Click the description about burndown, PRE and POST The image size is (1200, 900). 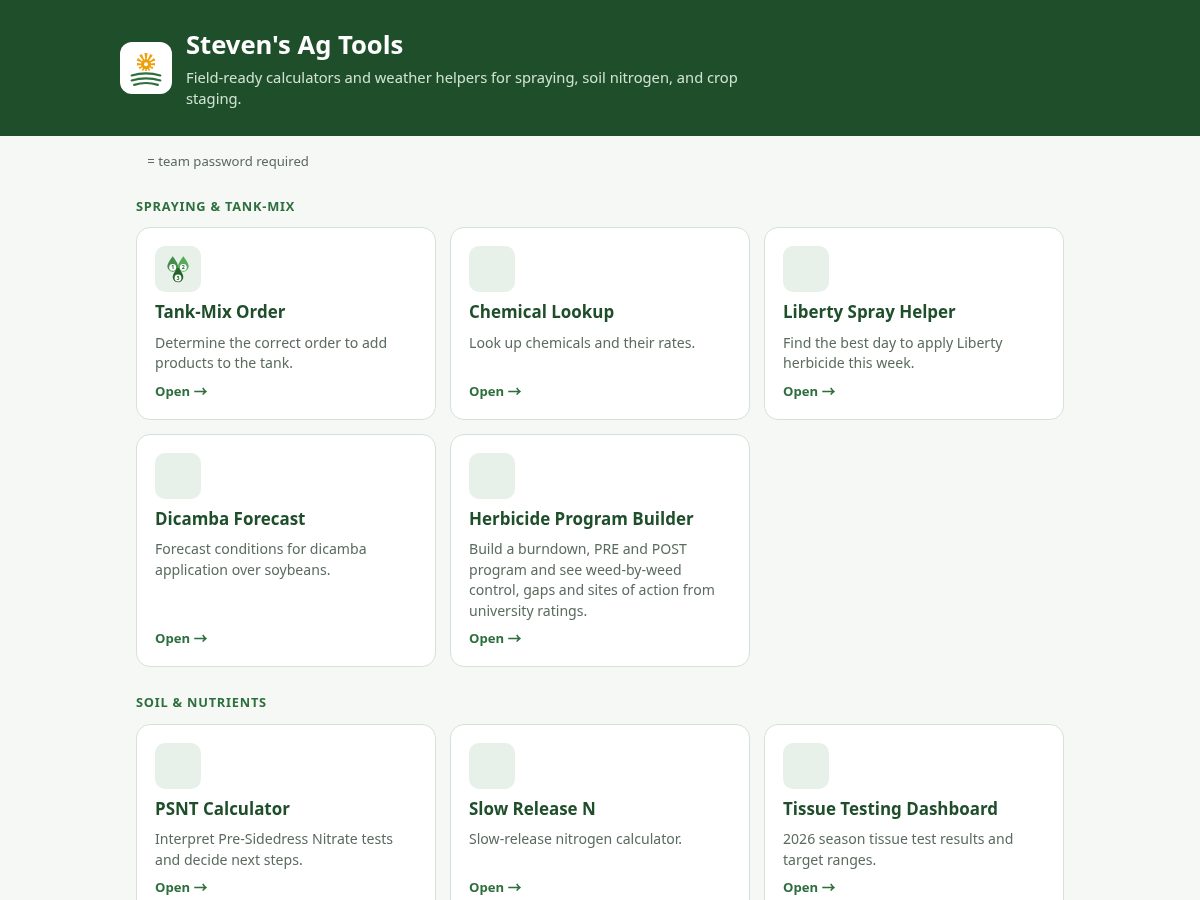(x=592, y=580)
